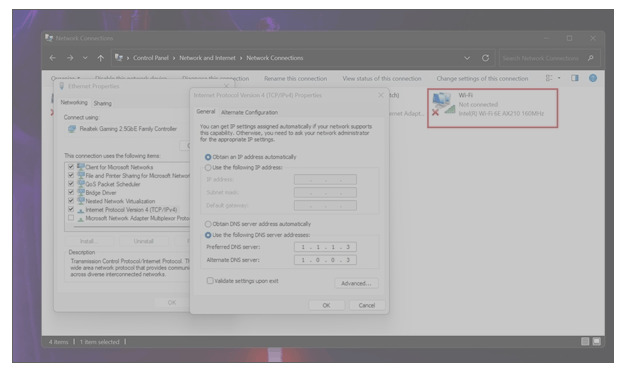Click Uninstall button in Ethernet Properties
The height and width of the screenshot is (369, 623).
[x=143, y=241]
